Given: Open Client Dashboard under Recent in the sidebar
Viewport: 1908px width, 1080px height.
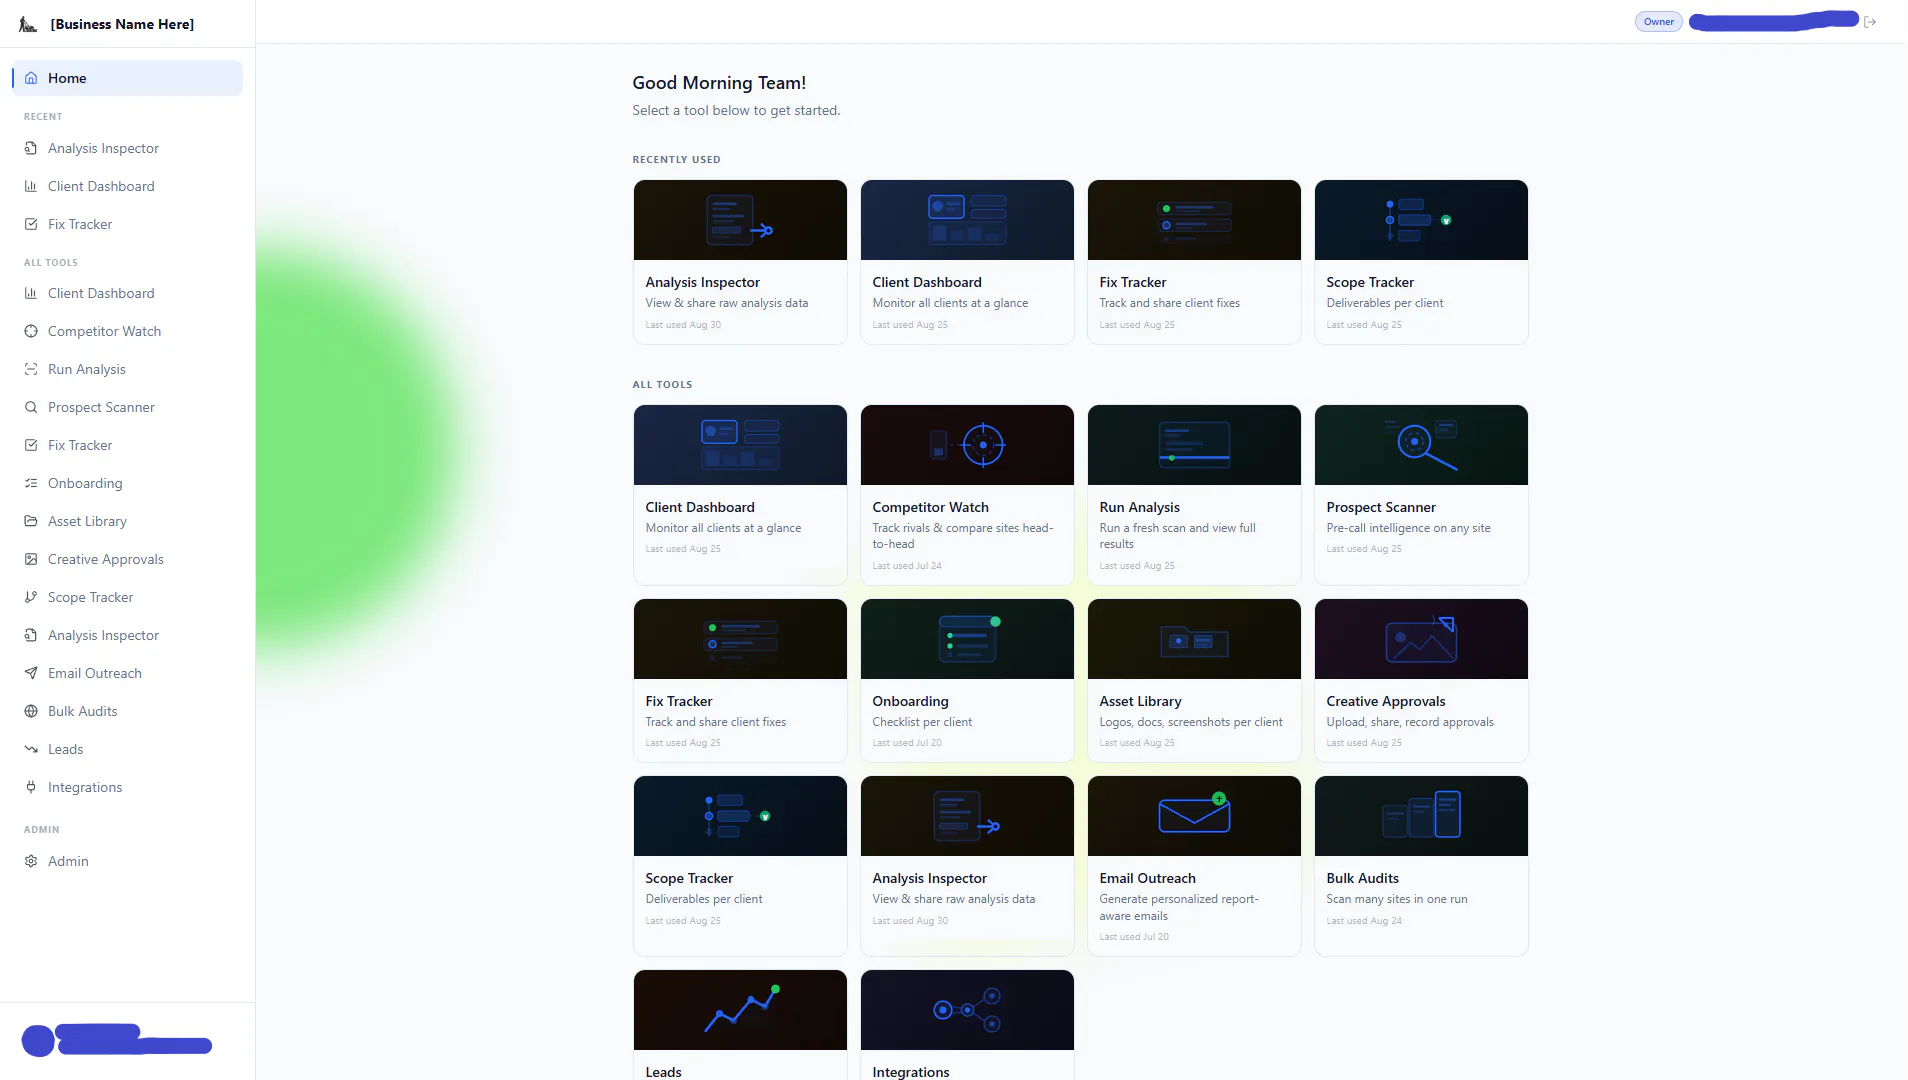Looking at the screenshot, I should [127, 186].
